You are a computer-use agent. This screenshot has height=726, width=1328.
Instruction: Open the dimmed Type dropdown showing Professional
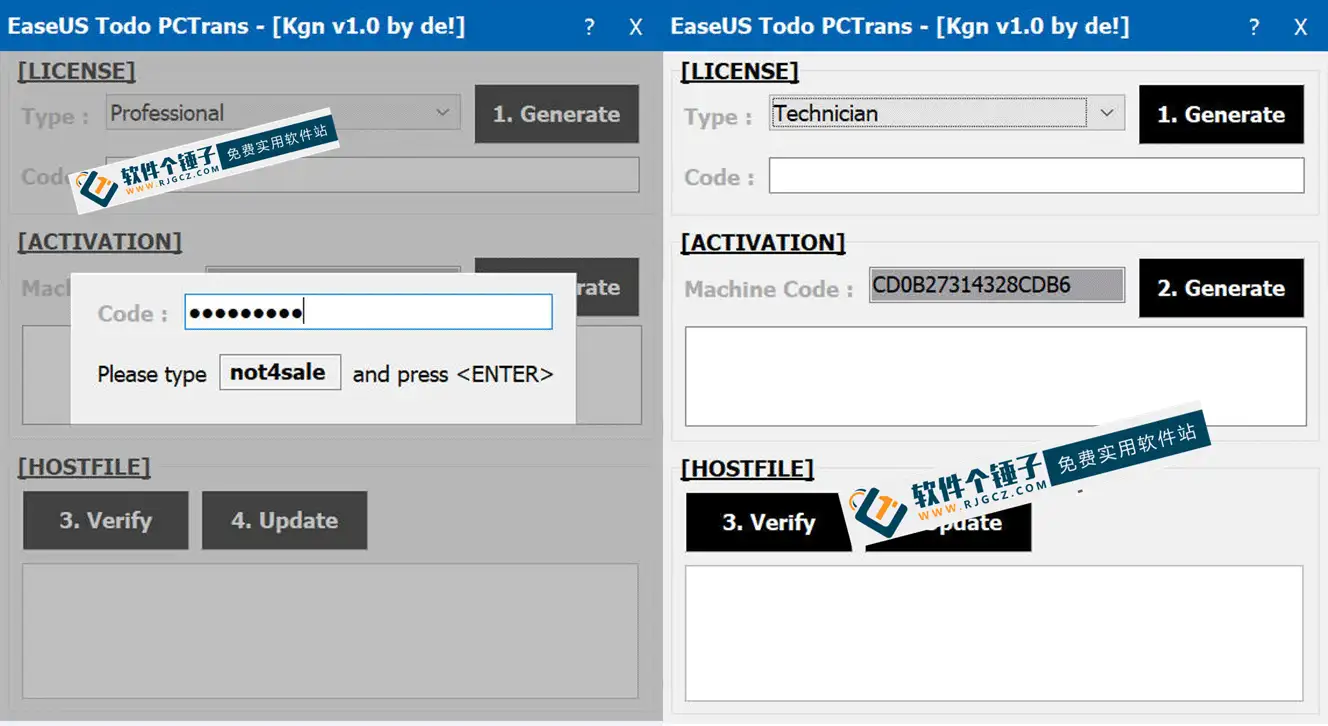pyautogui.click(x=283, y=113)
